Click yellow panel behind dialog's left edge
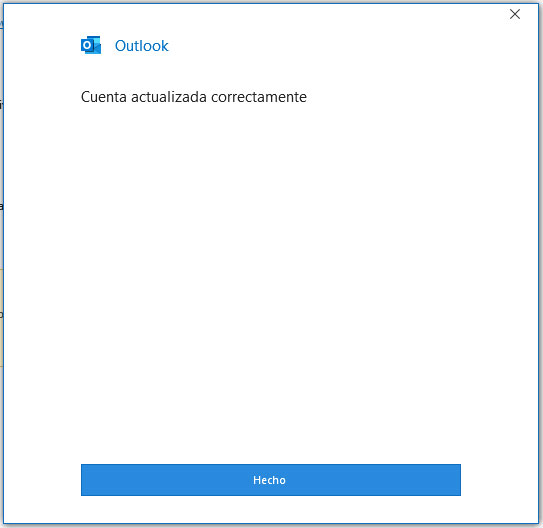 1,317
